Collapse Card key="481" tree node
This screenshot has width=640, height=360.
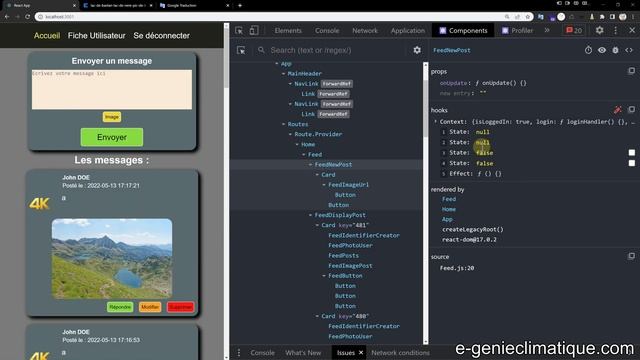(317, 225)
